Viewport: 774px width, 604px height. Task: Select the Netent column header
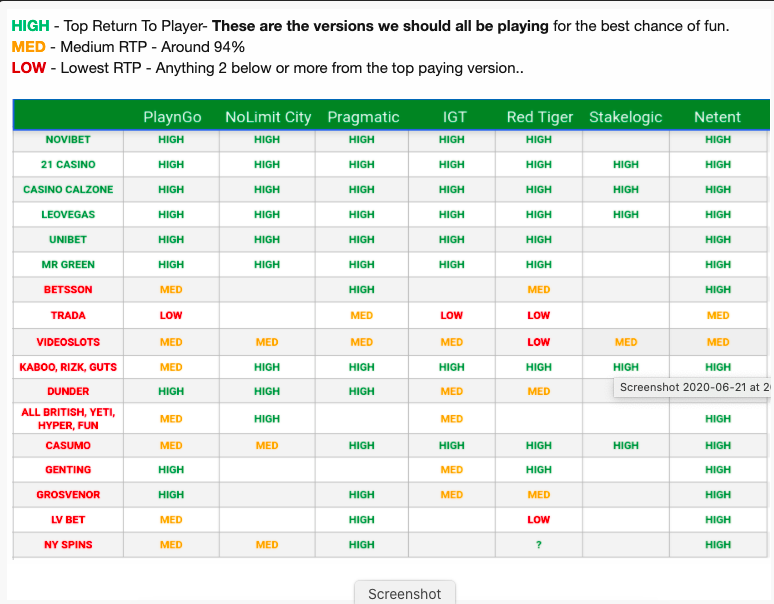[717, 117]
